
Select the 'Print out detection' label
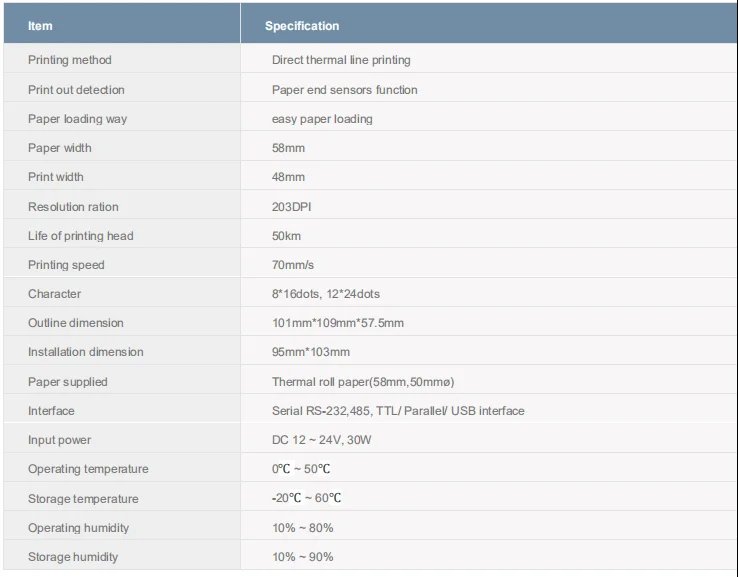(x=76, y=90)
